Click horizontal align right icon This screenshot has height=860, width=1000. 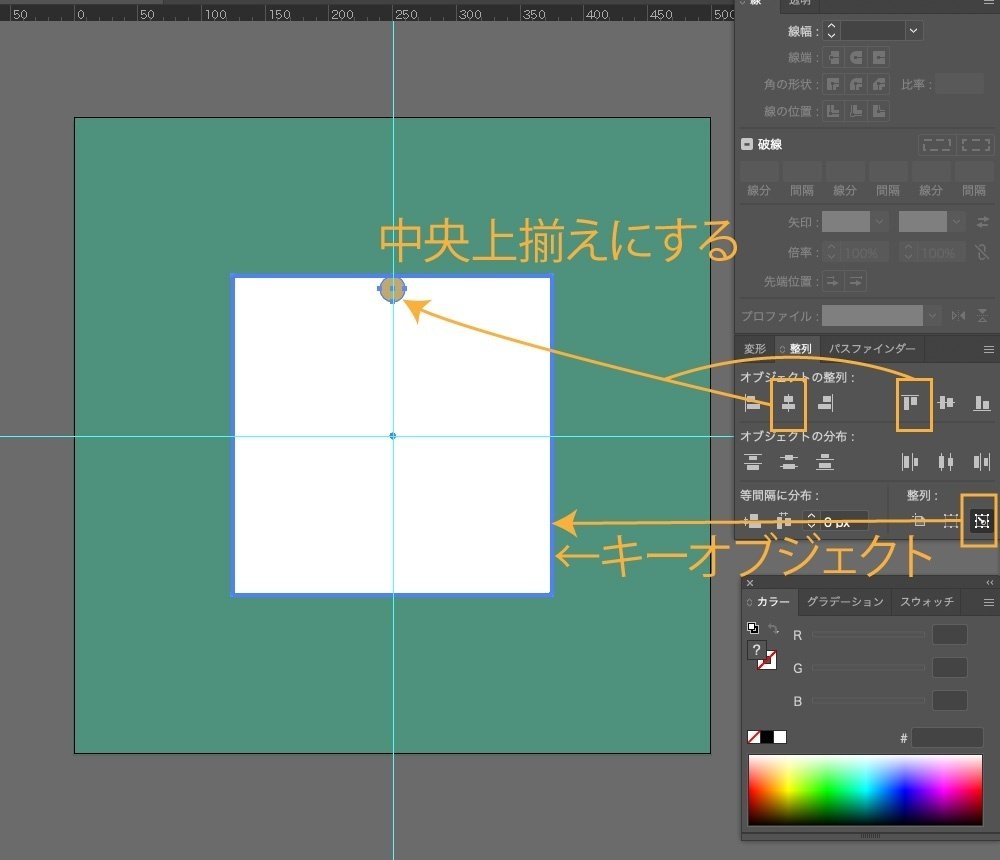825,403
